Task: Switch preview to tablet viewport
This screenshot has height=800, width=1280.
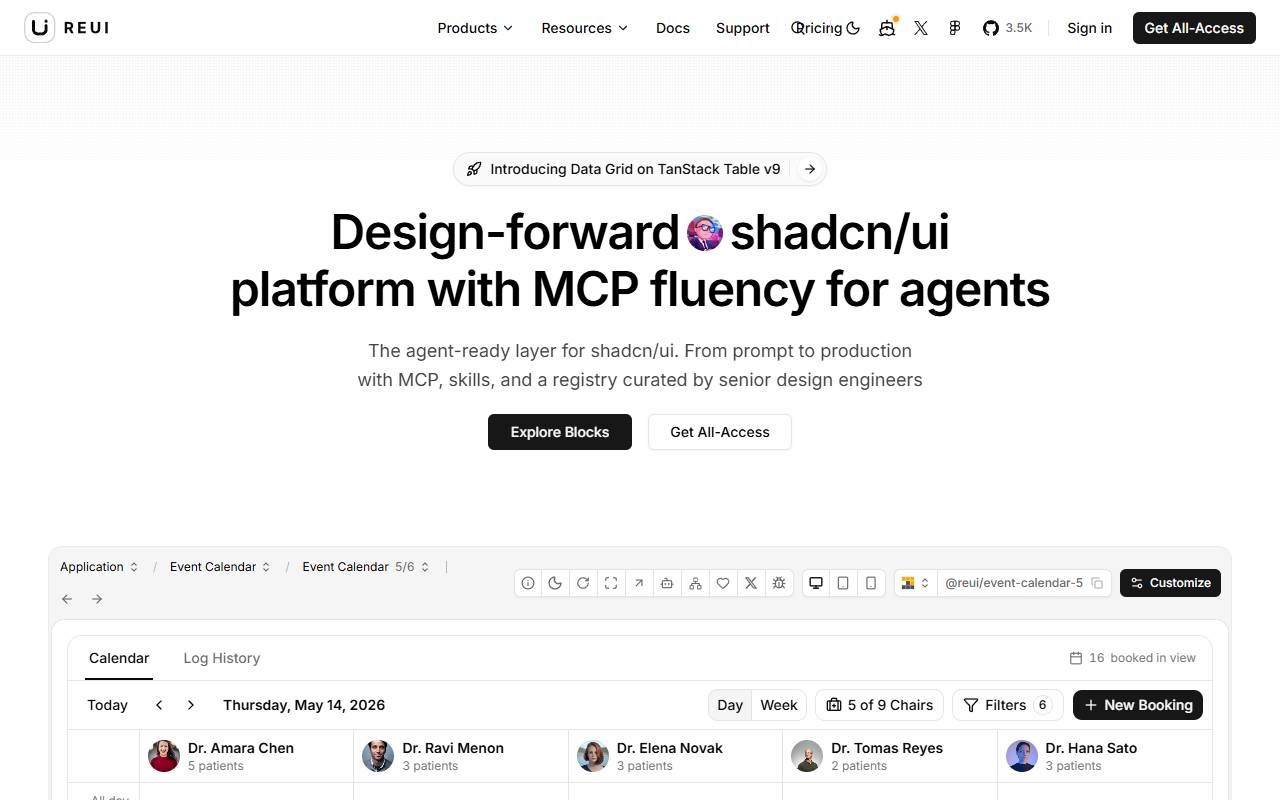Action: tap(843, 583)
